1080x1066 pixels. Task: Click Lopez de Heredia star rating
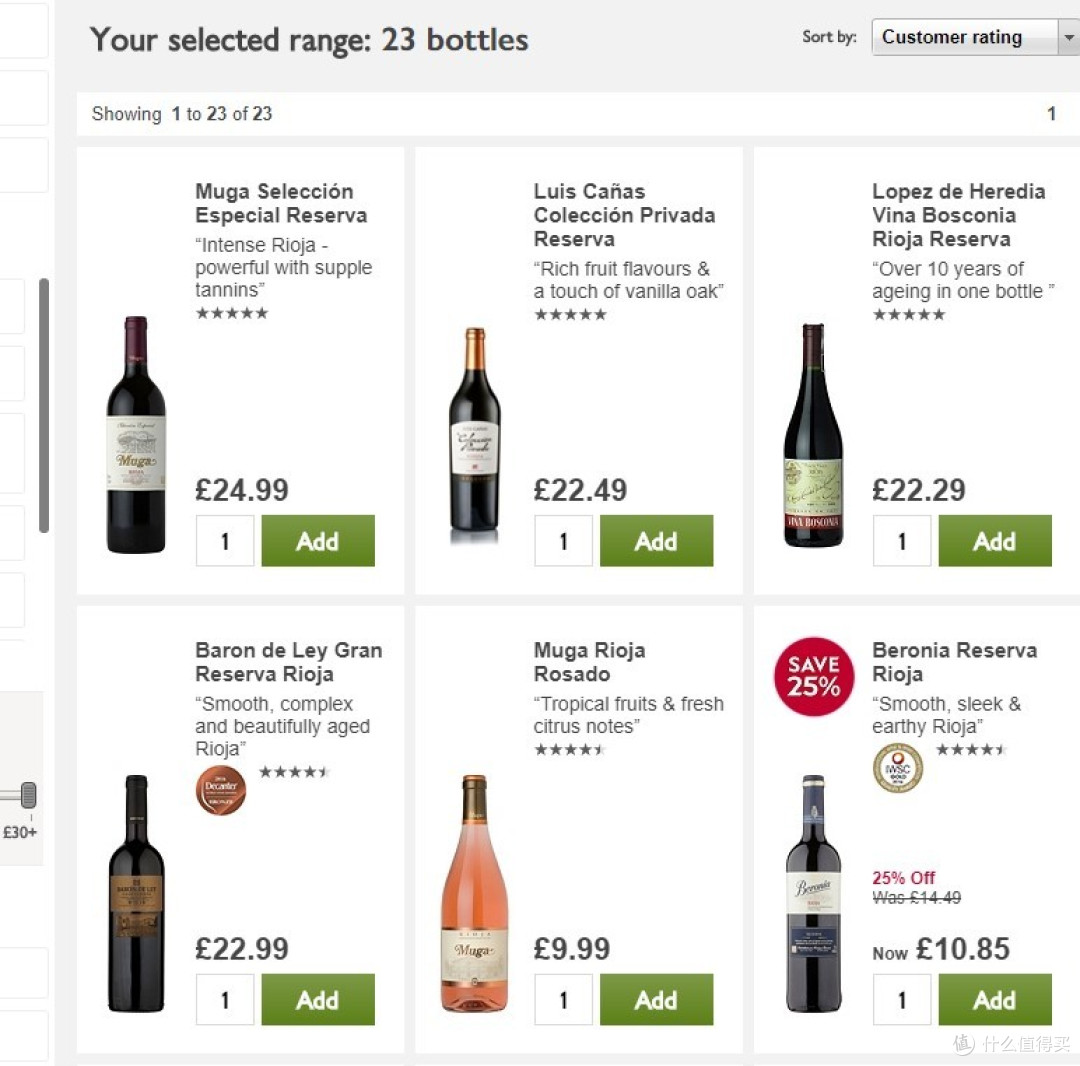point(909,315)
